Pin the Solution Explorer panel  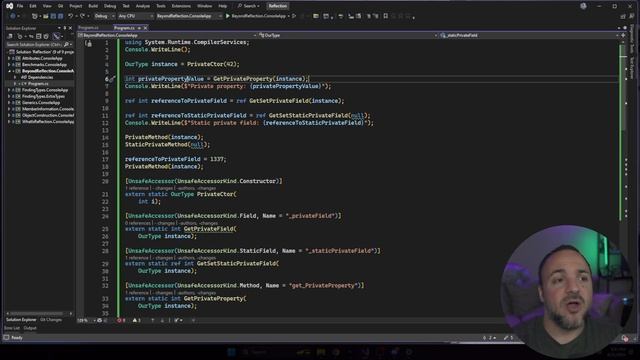point(64,28)
